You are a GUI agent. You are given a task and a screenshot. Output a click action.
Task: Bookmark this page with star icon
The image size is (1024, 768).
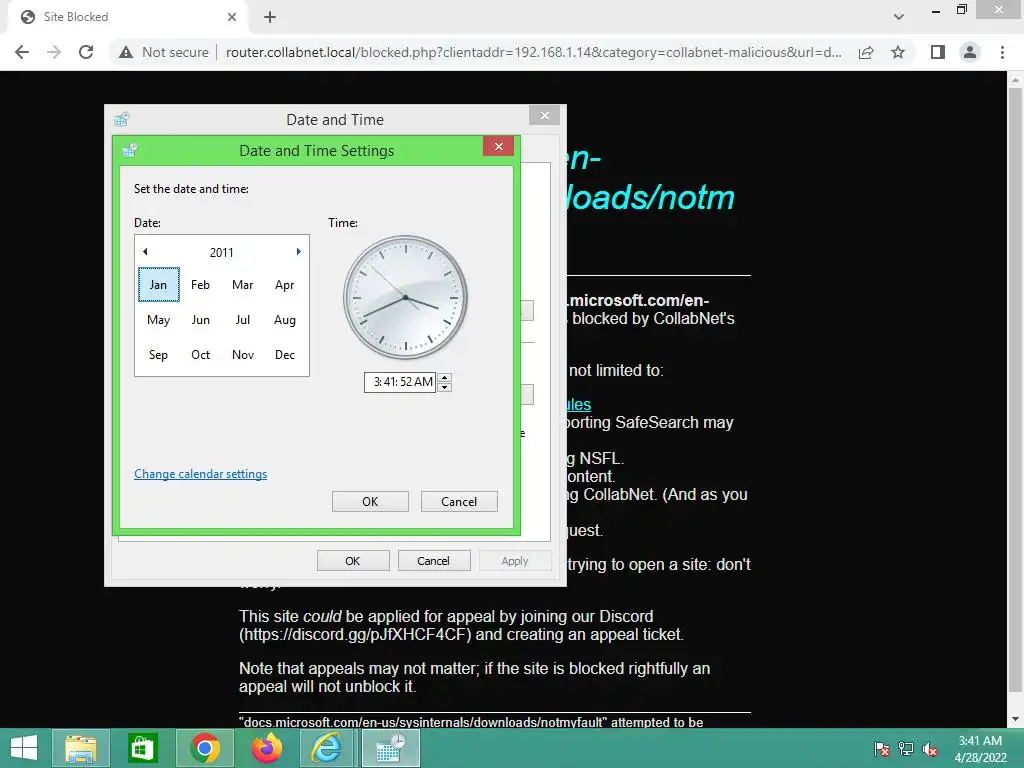point(898,52)
